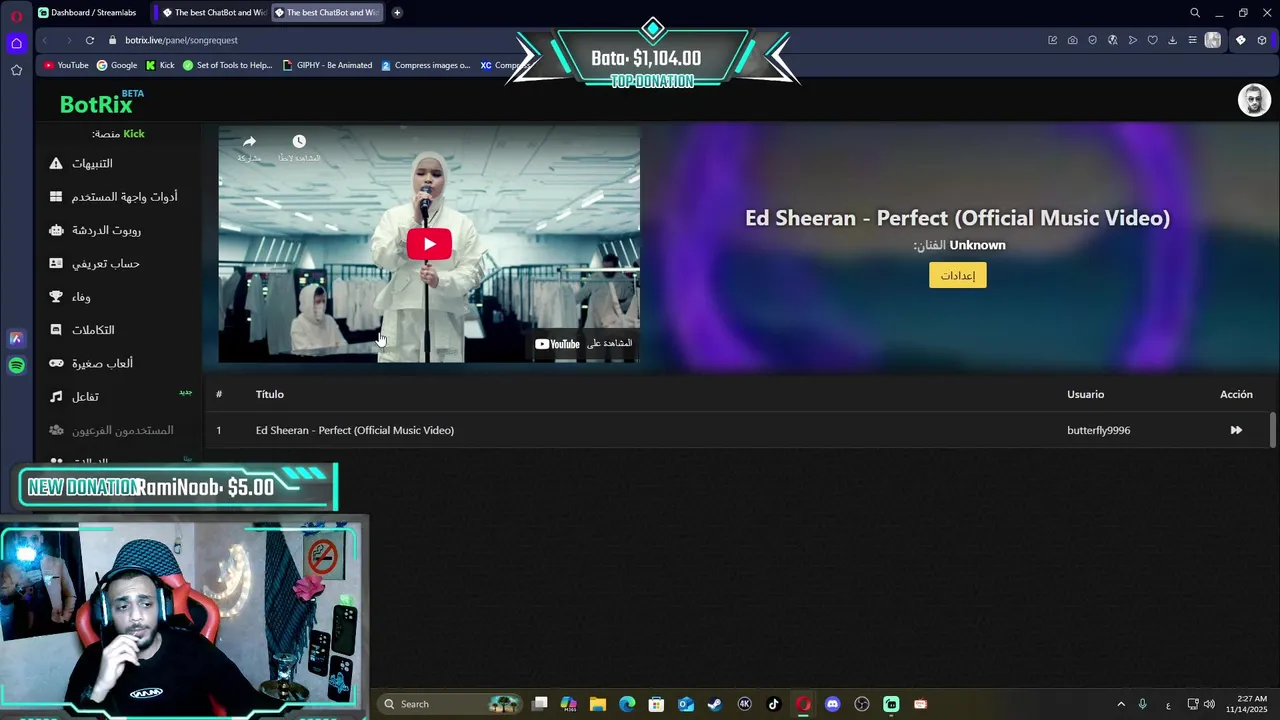
Task: Click the page edit note icon in toolbar
Action: (x=1052, y=40)
